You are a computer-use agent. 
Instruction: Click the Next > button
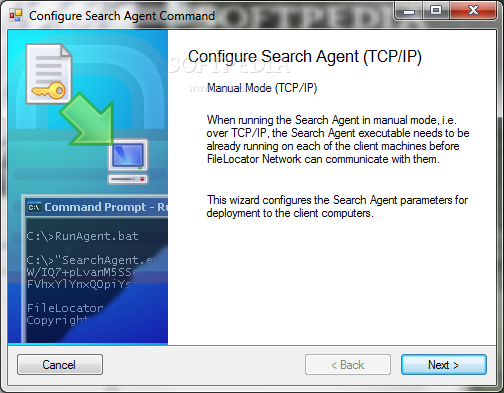pyautogui.click(x=444, y=365)
